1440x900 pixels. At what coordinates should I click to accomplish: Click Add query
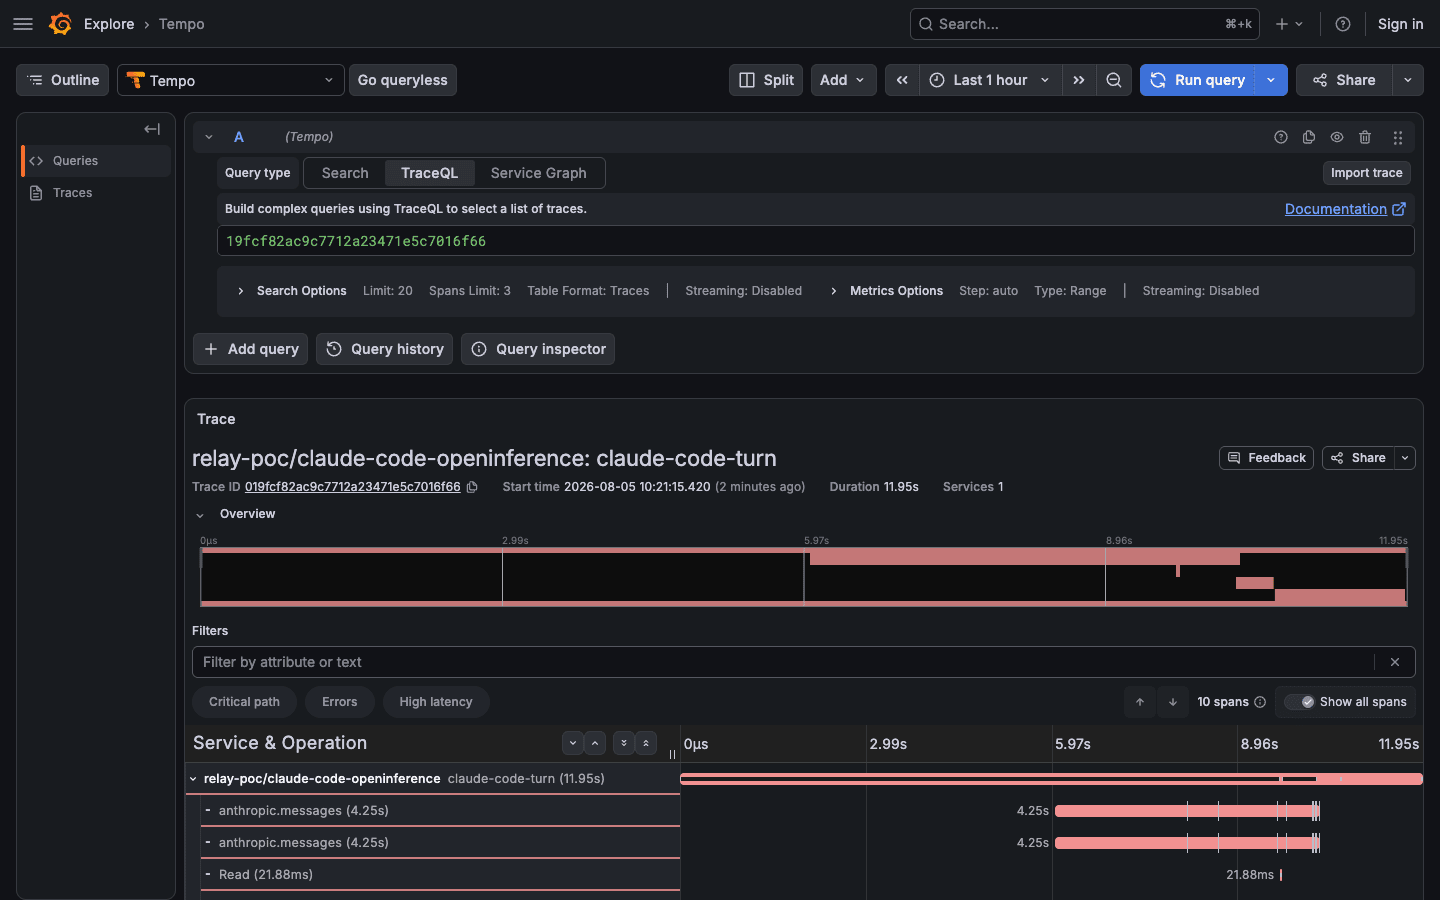click(x=250, y=349)
